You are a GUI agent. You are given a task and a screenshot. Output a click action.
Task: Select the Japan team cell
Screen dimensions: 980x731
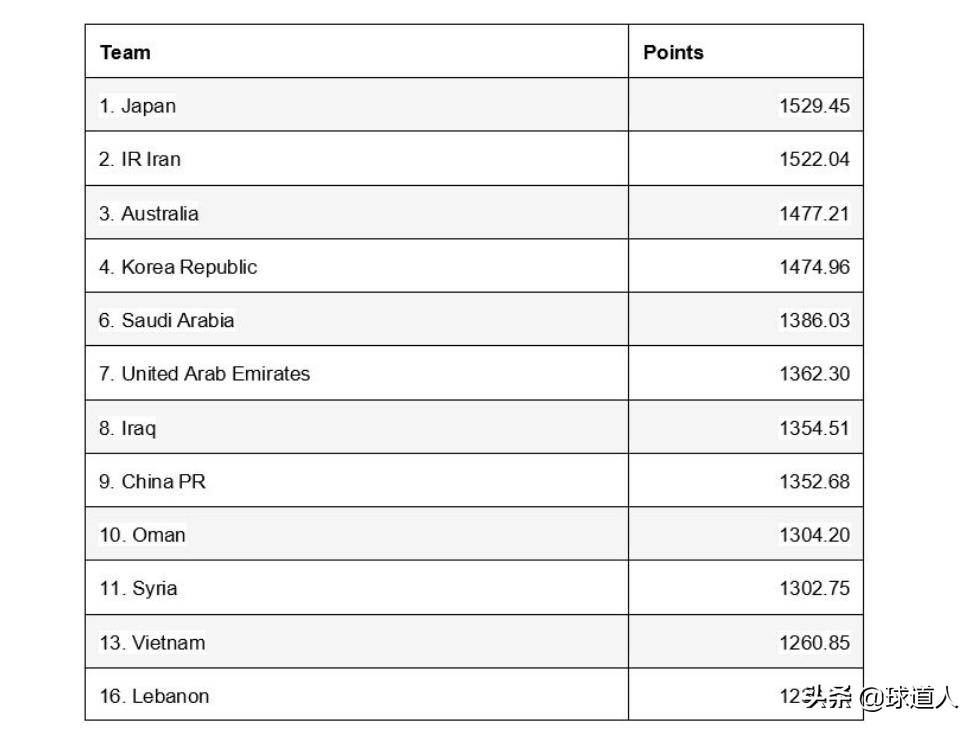coord(138,105)
